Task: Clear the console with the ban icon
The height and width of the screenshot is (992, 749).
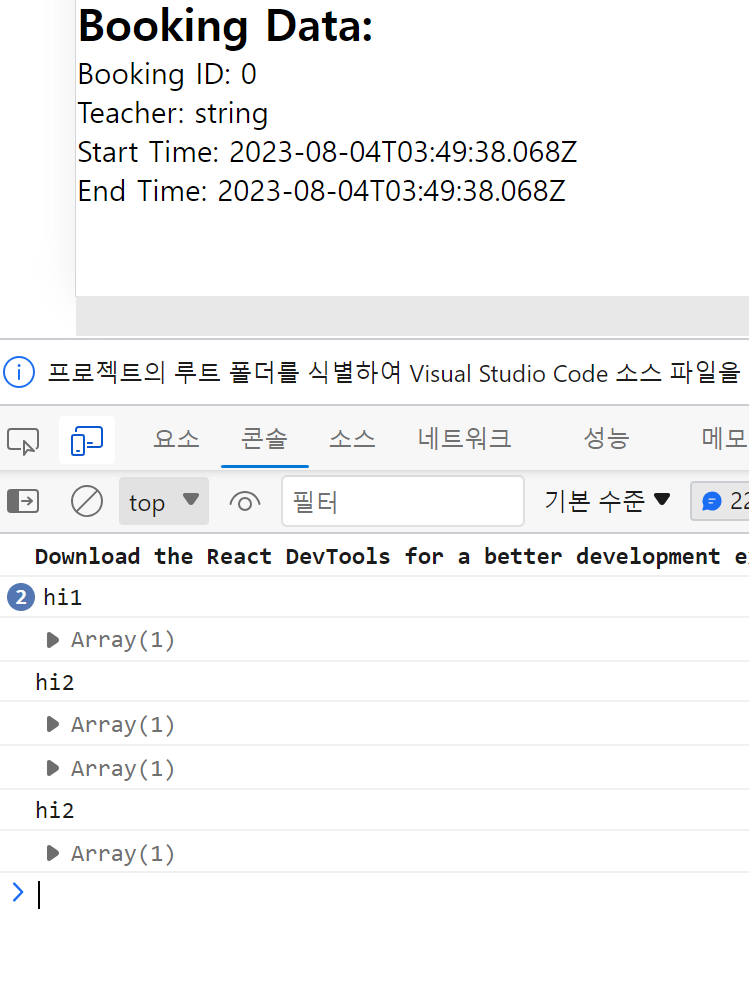Action: (x=87, y=502)
